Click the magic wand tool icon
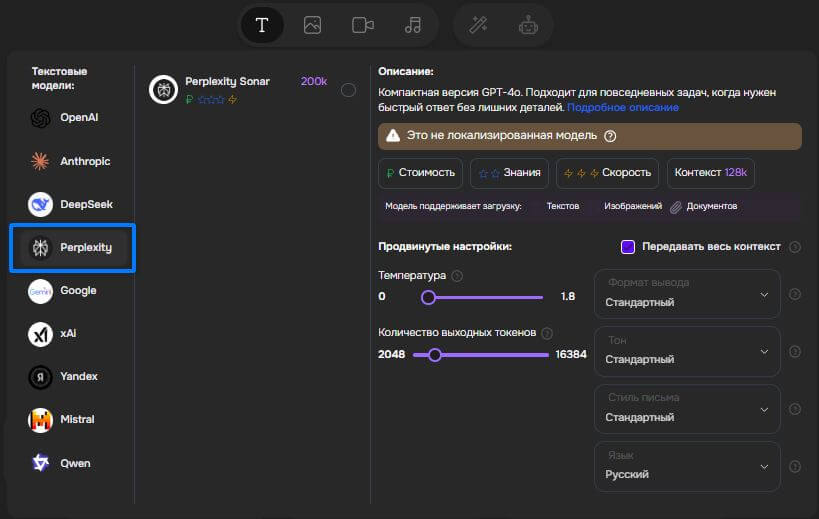 click(x=479, y=25)
